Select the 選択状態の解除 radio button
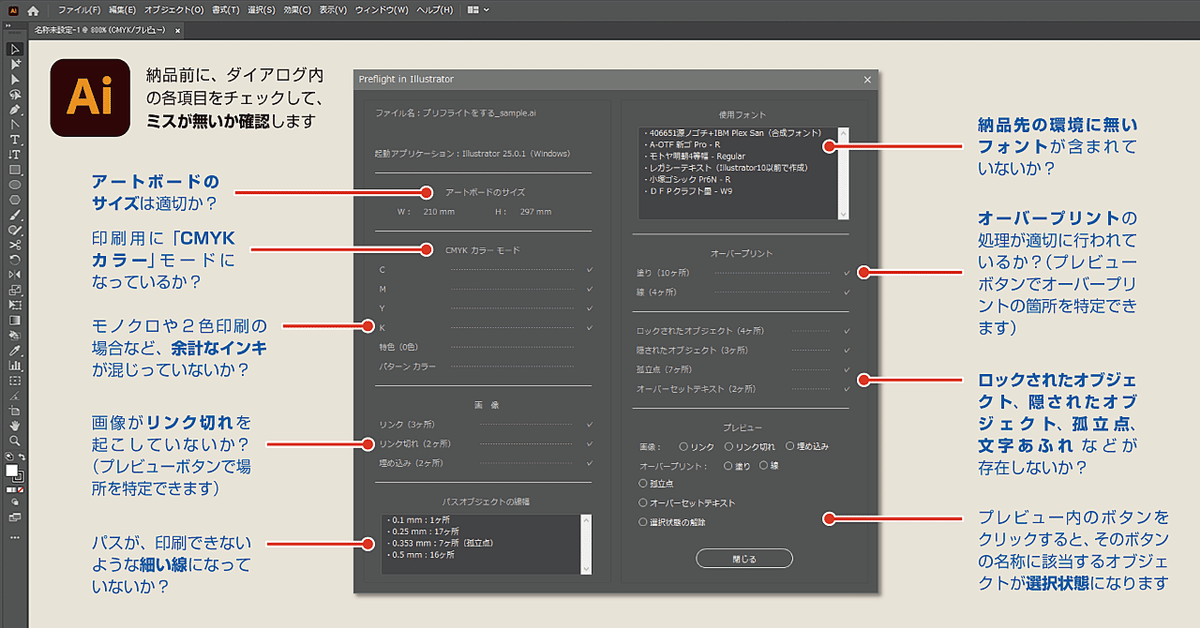The height and width of the screenshot is (628, 1200). 642,520
